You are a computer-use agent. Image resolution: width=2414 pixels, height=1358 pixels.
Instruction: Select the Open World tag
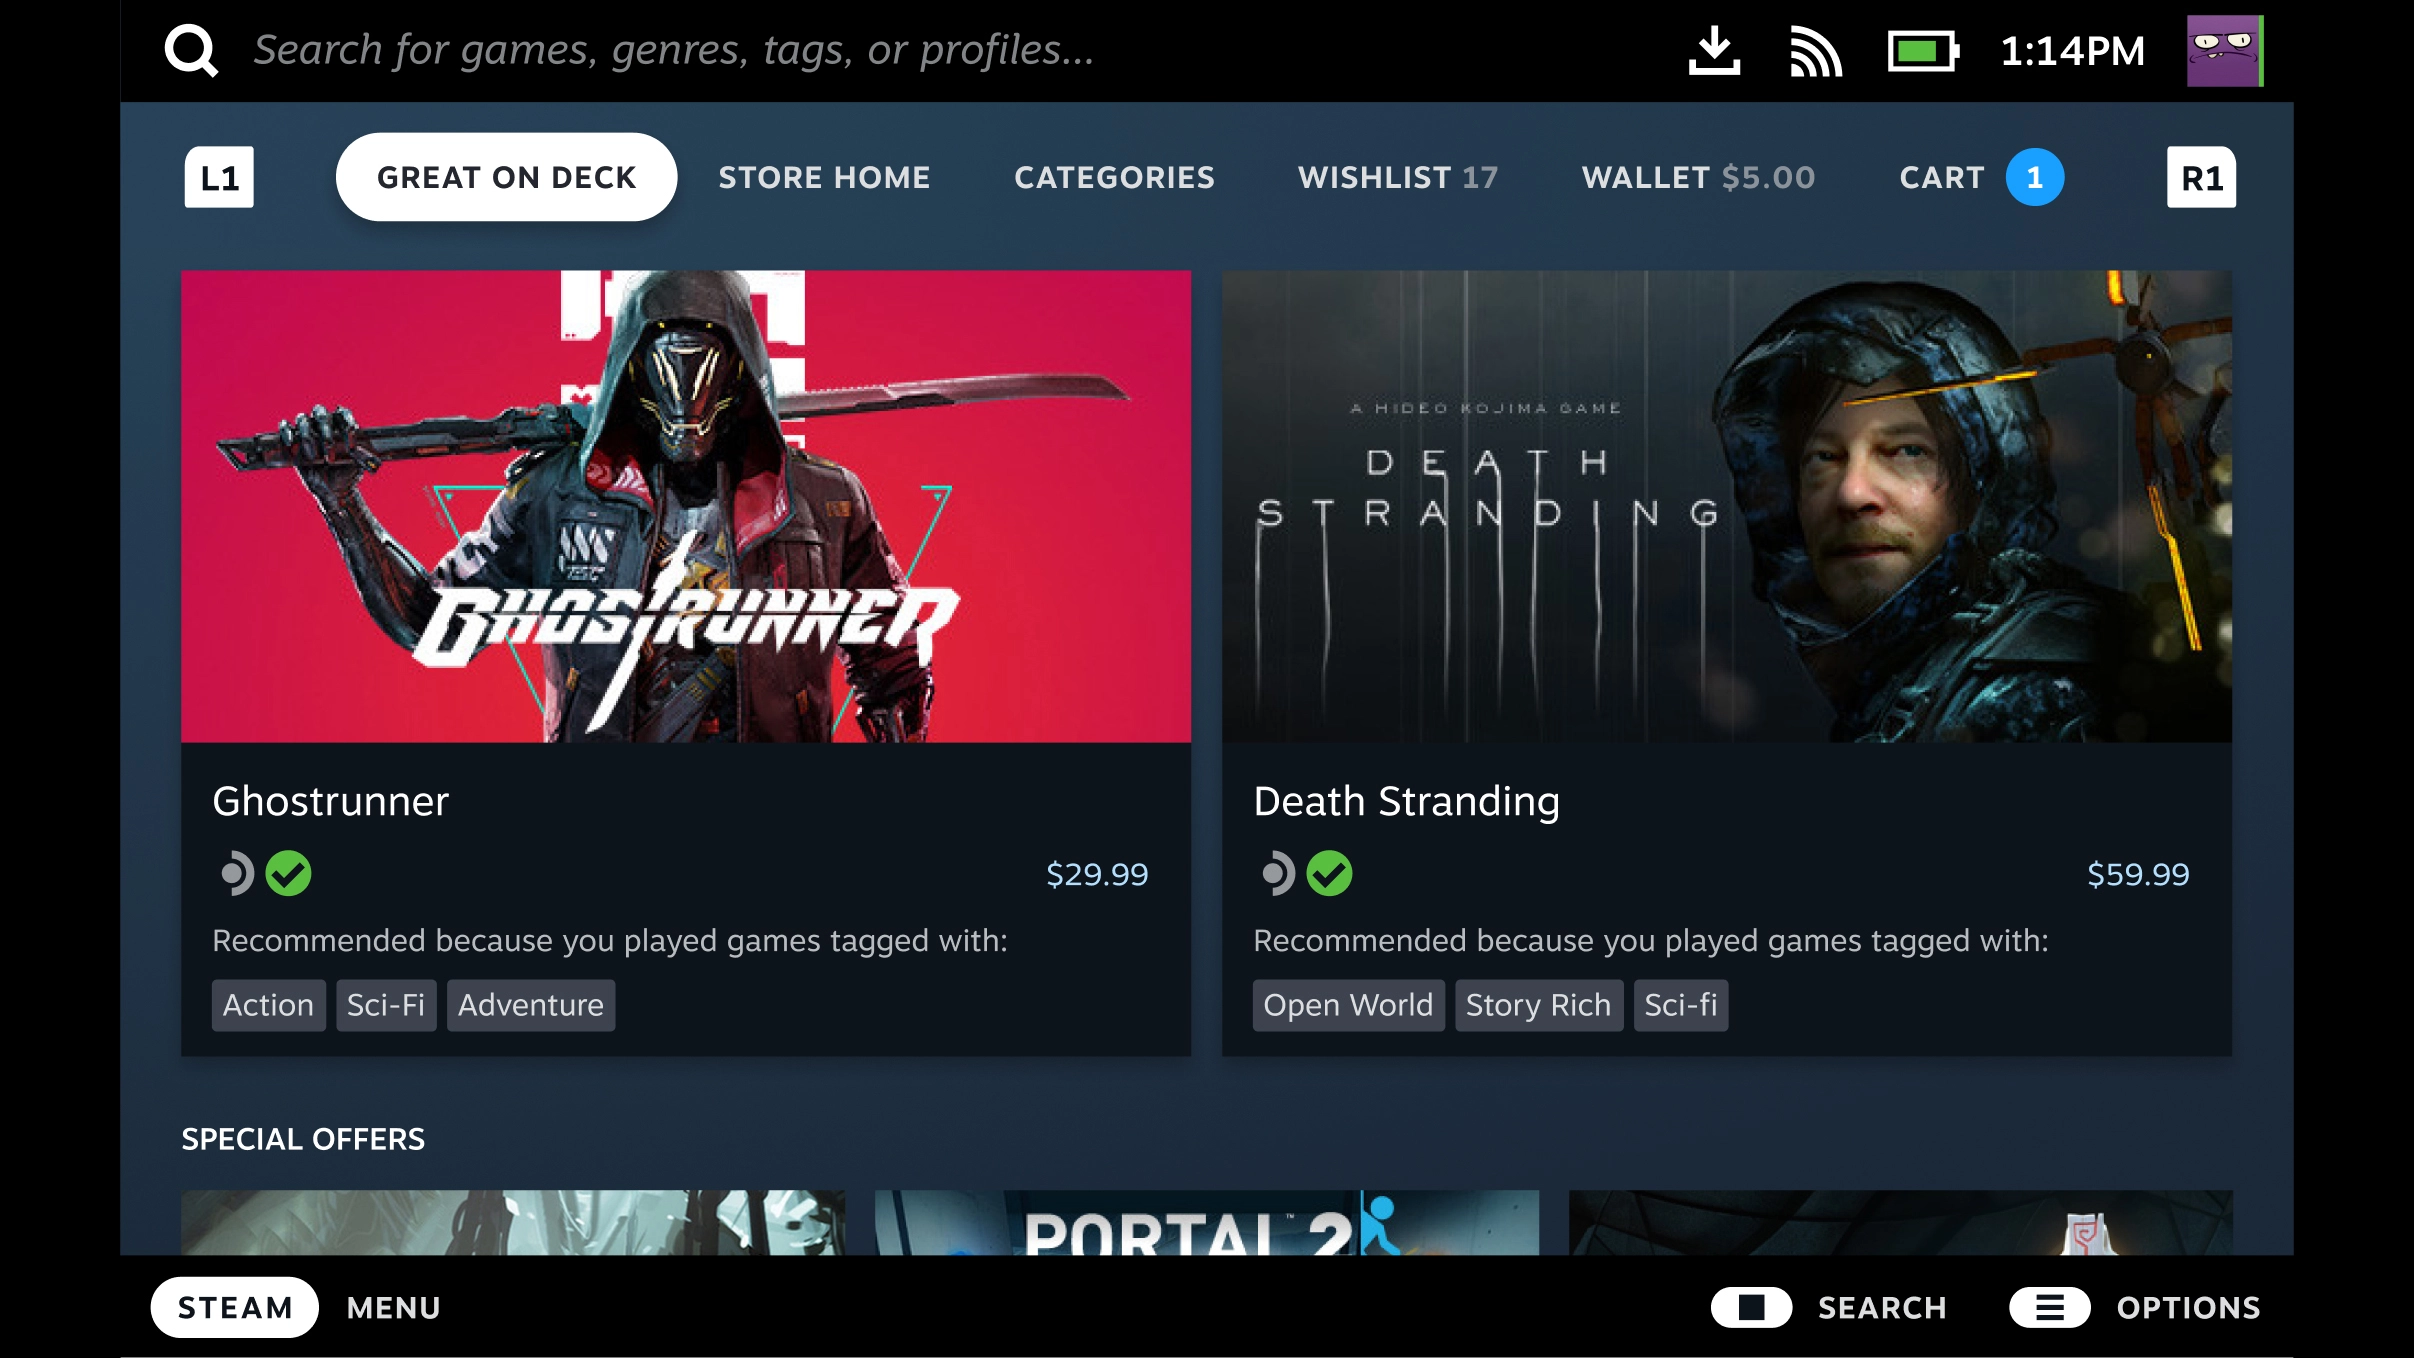[x=1348, y=1005]
